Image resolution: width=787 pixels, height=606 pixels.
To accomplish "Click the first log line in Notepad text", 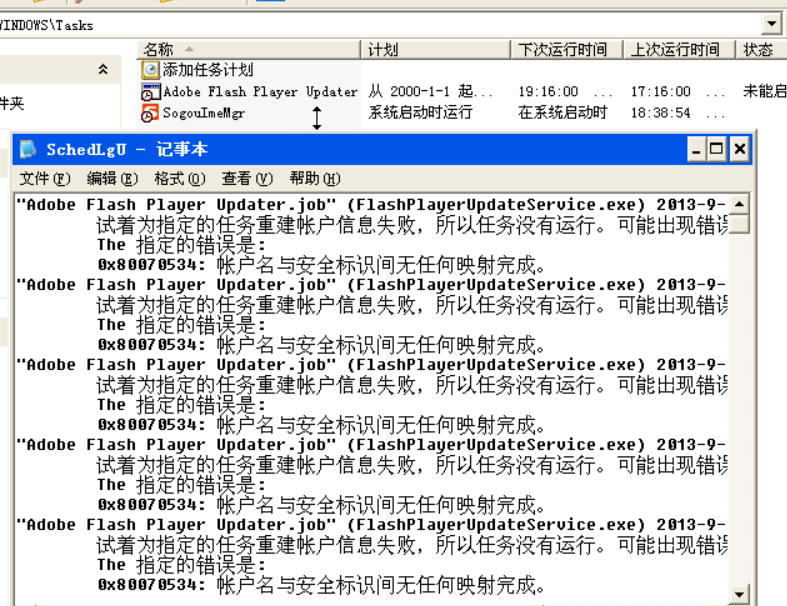I will coord(370,205).
